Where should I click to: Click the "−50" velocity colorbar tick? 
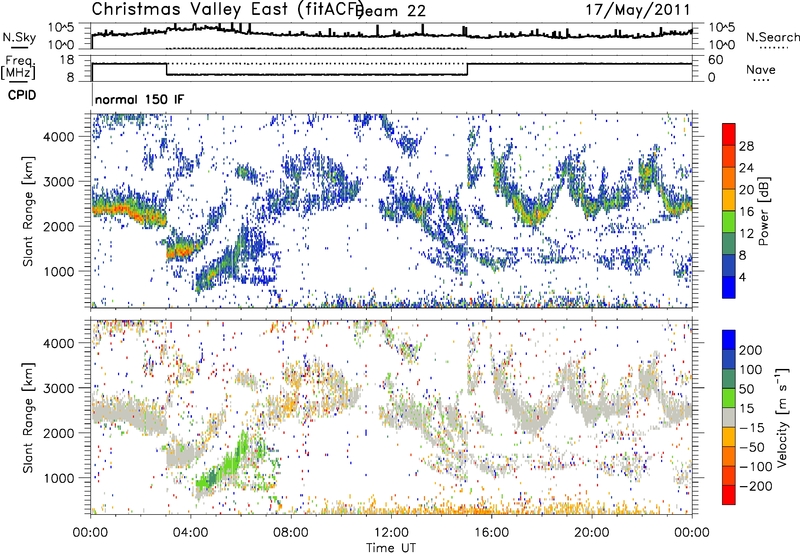click(752, 447)
